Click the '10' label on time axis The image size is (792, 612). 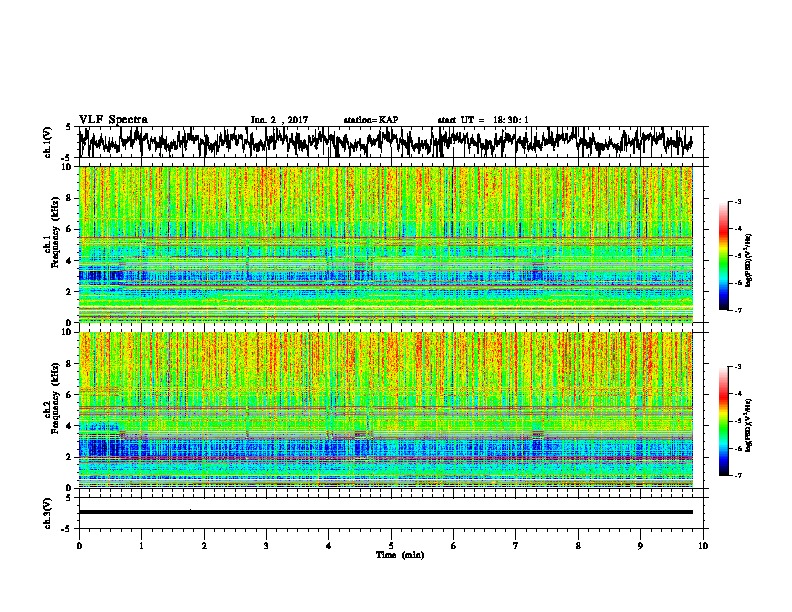coord(703,545)
